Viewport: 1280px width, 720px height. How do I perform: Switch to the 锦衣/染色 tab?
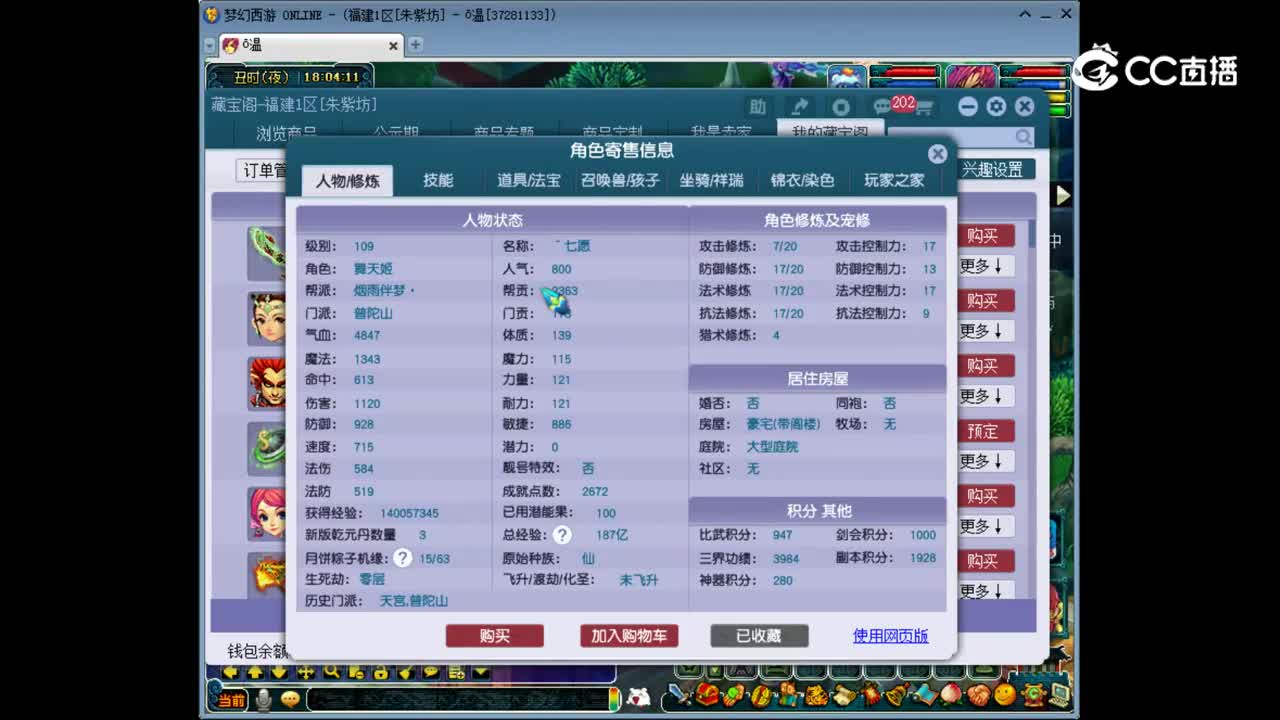pyautogui.click(x=802, y=180)
